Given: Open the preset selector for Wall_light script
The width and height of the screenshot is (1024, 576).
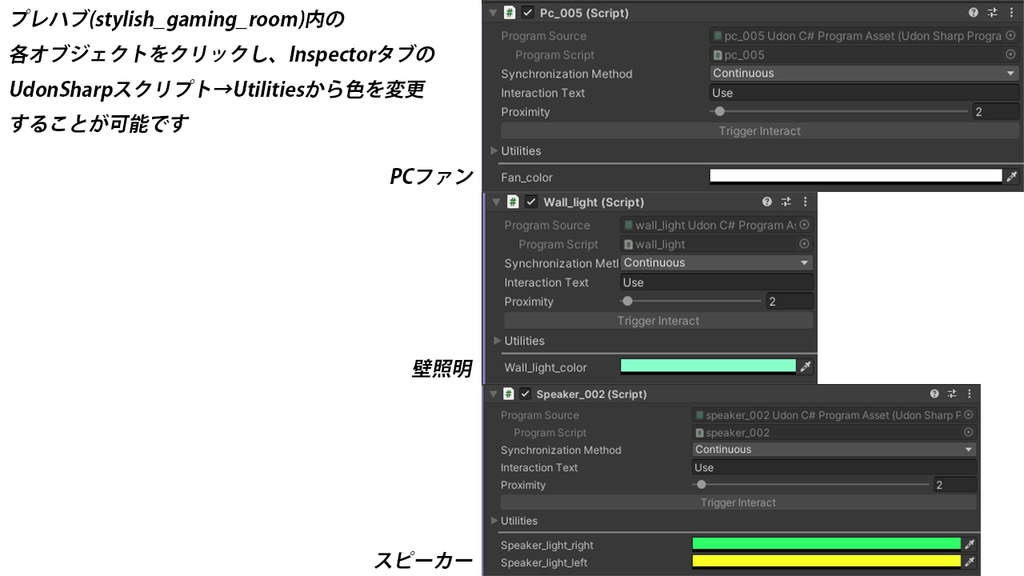Looking at the screenshot, I should (x=785, y=202).
